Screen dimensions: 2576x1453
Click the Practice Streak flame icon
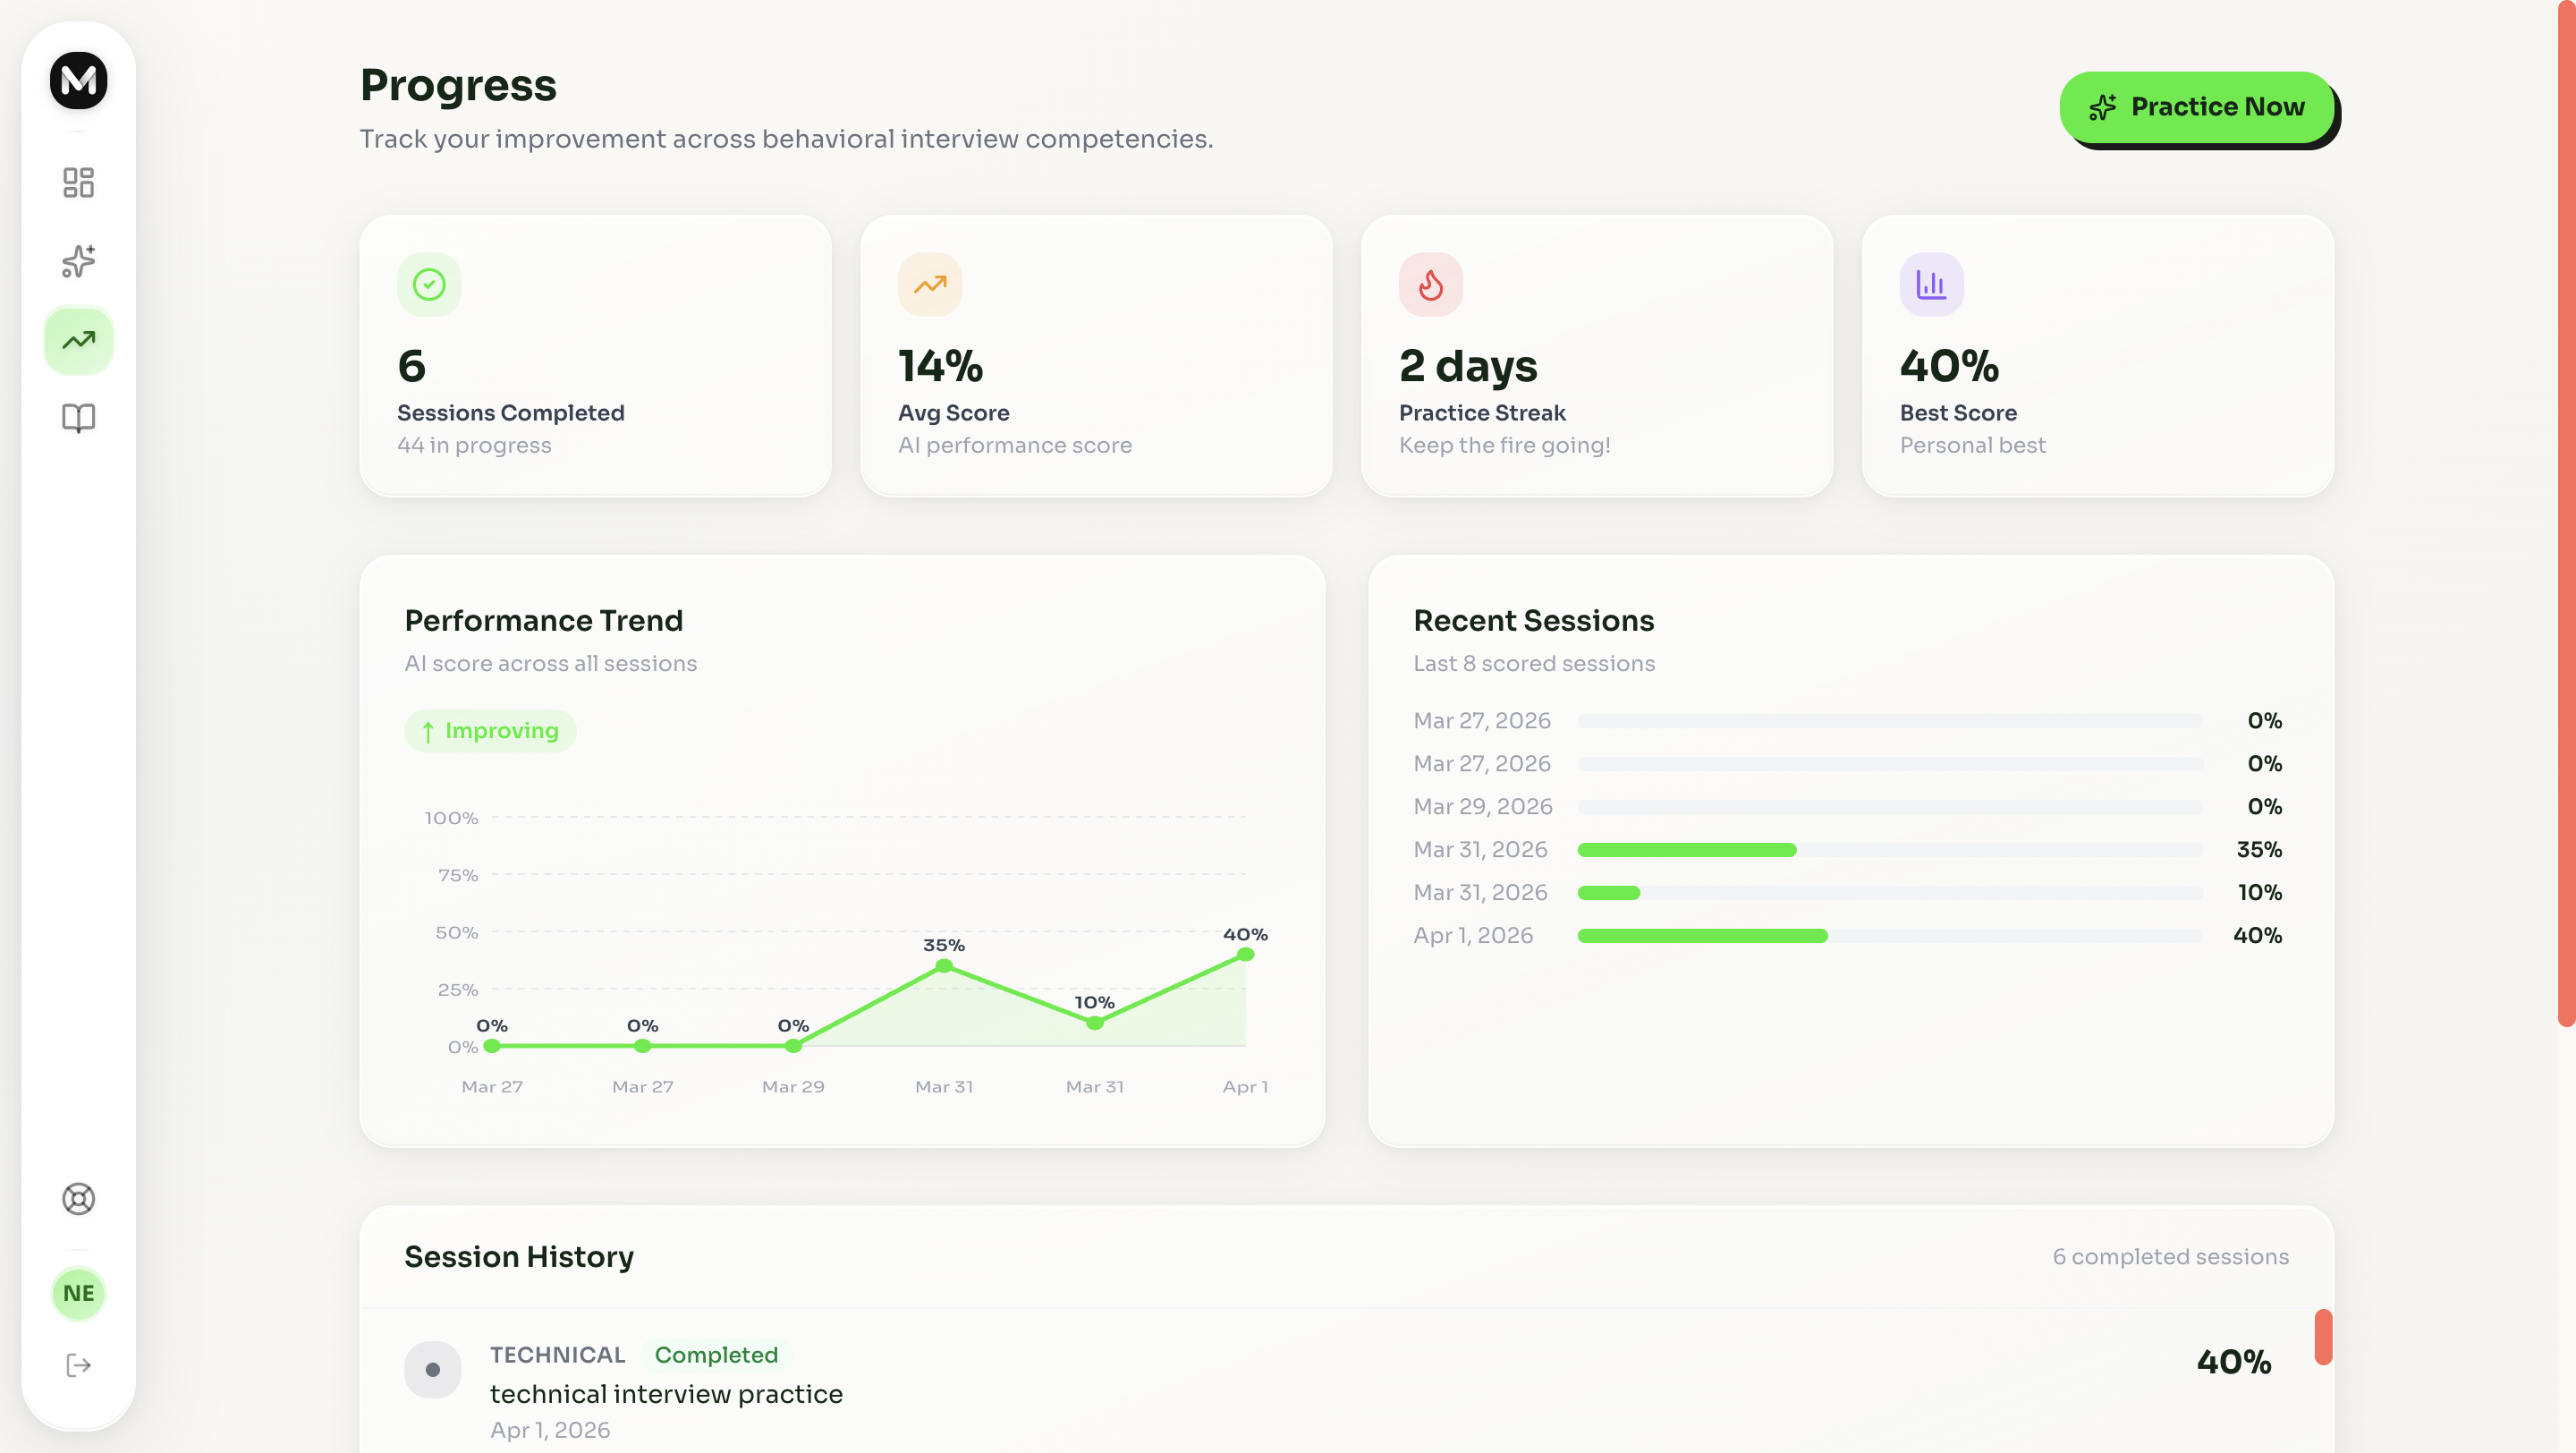1430,285
